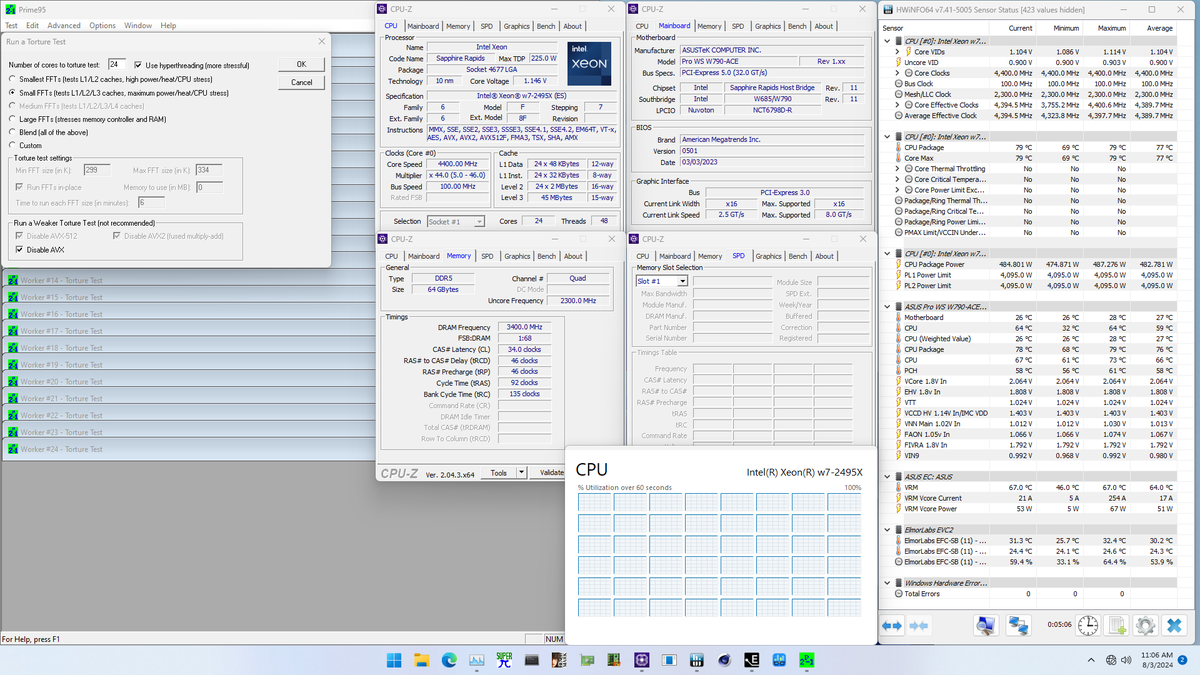Close HWiNFO sensors with blue X icon

tap(1174, 625)
